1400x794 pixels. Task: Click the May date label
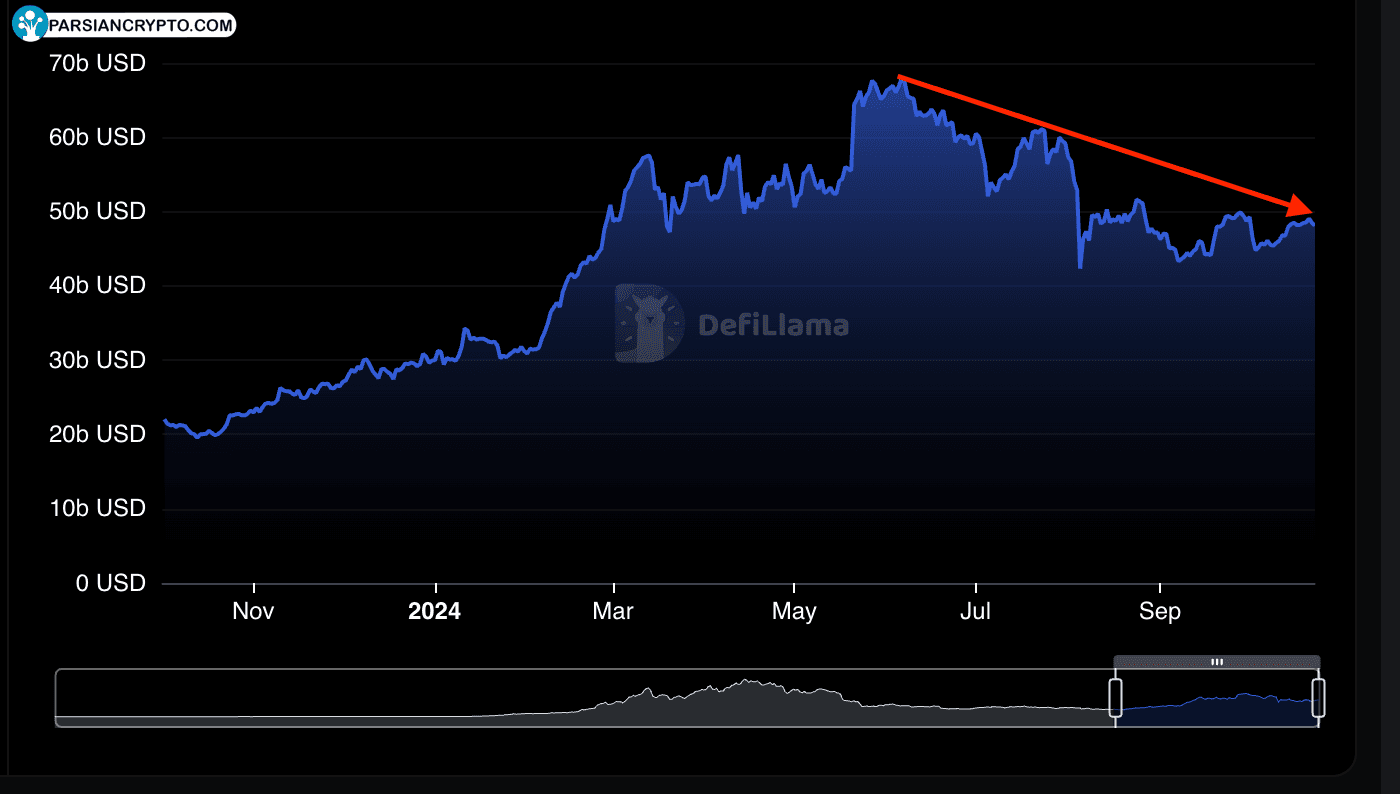794,611
